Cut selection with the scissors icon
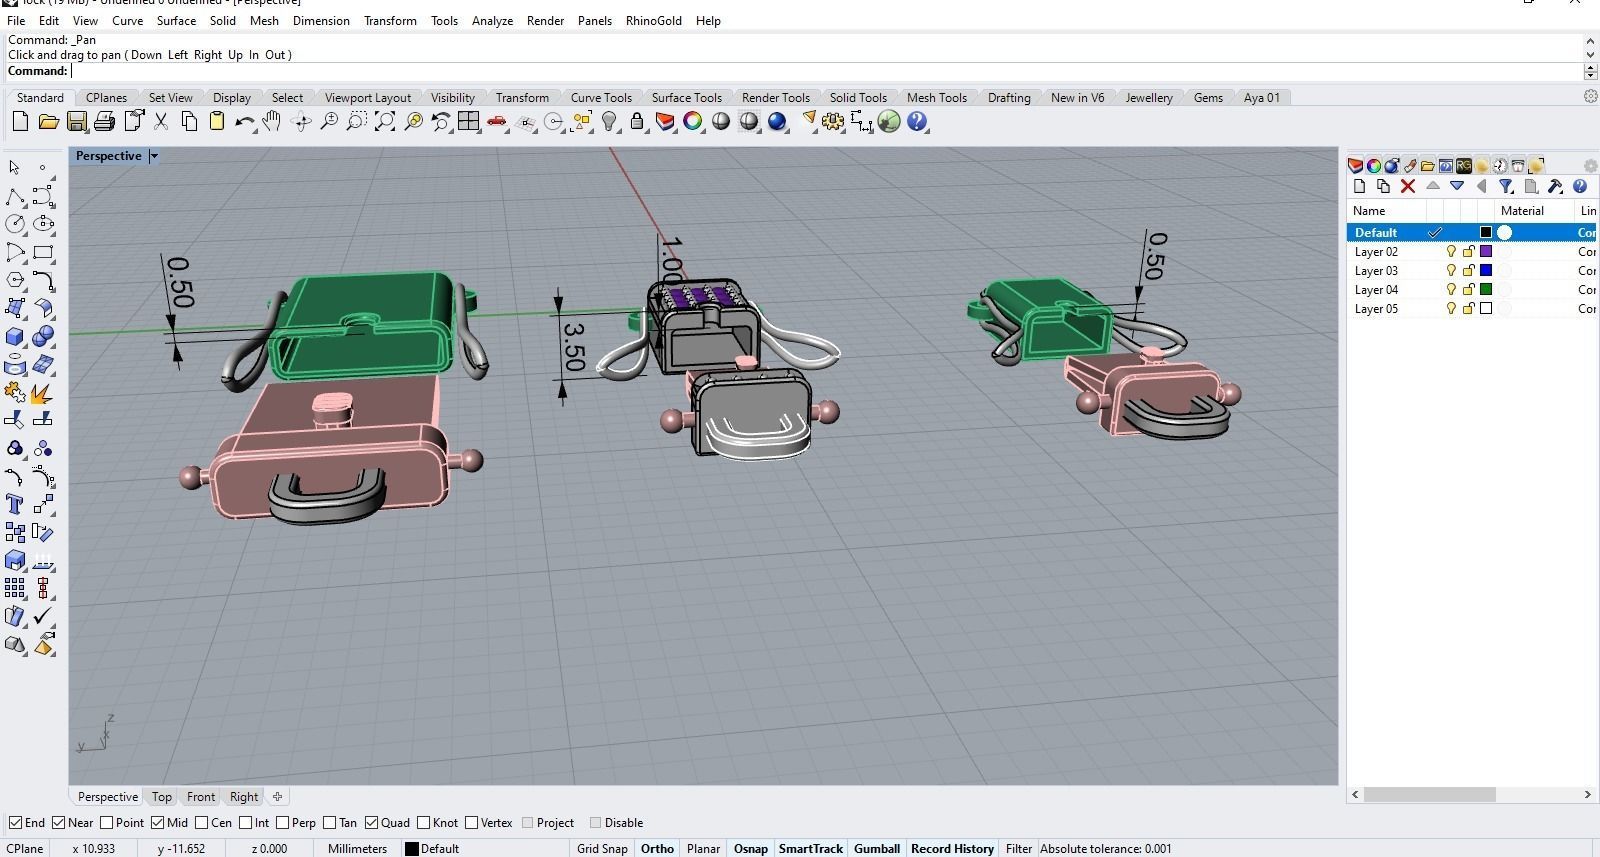Screen dimensions: 1600x857 pyautogui.click(x=160, y=122)
